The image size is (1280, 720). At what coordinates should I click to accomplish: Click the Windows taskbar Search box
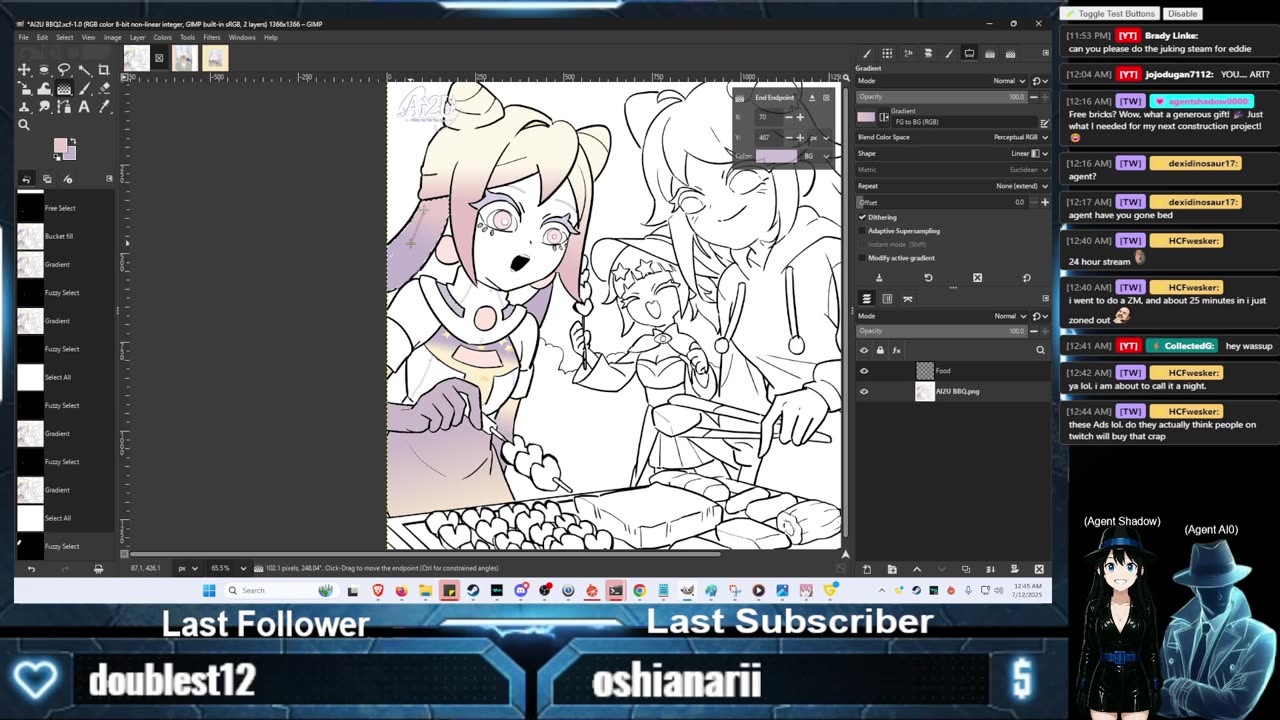pyautogui.click(x=280, y=591)
